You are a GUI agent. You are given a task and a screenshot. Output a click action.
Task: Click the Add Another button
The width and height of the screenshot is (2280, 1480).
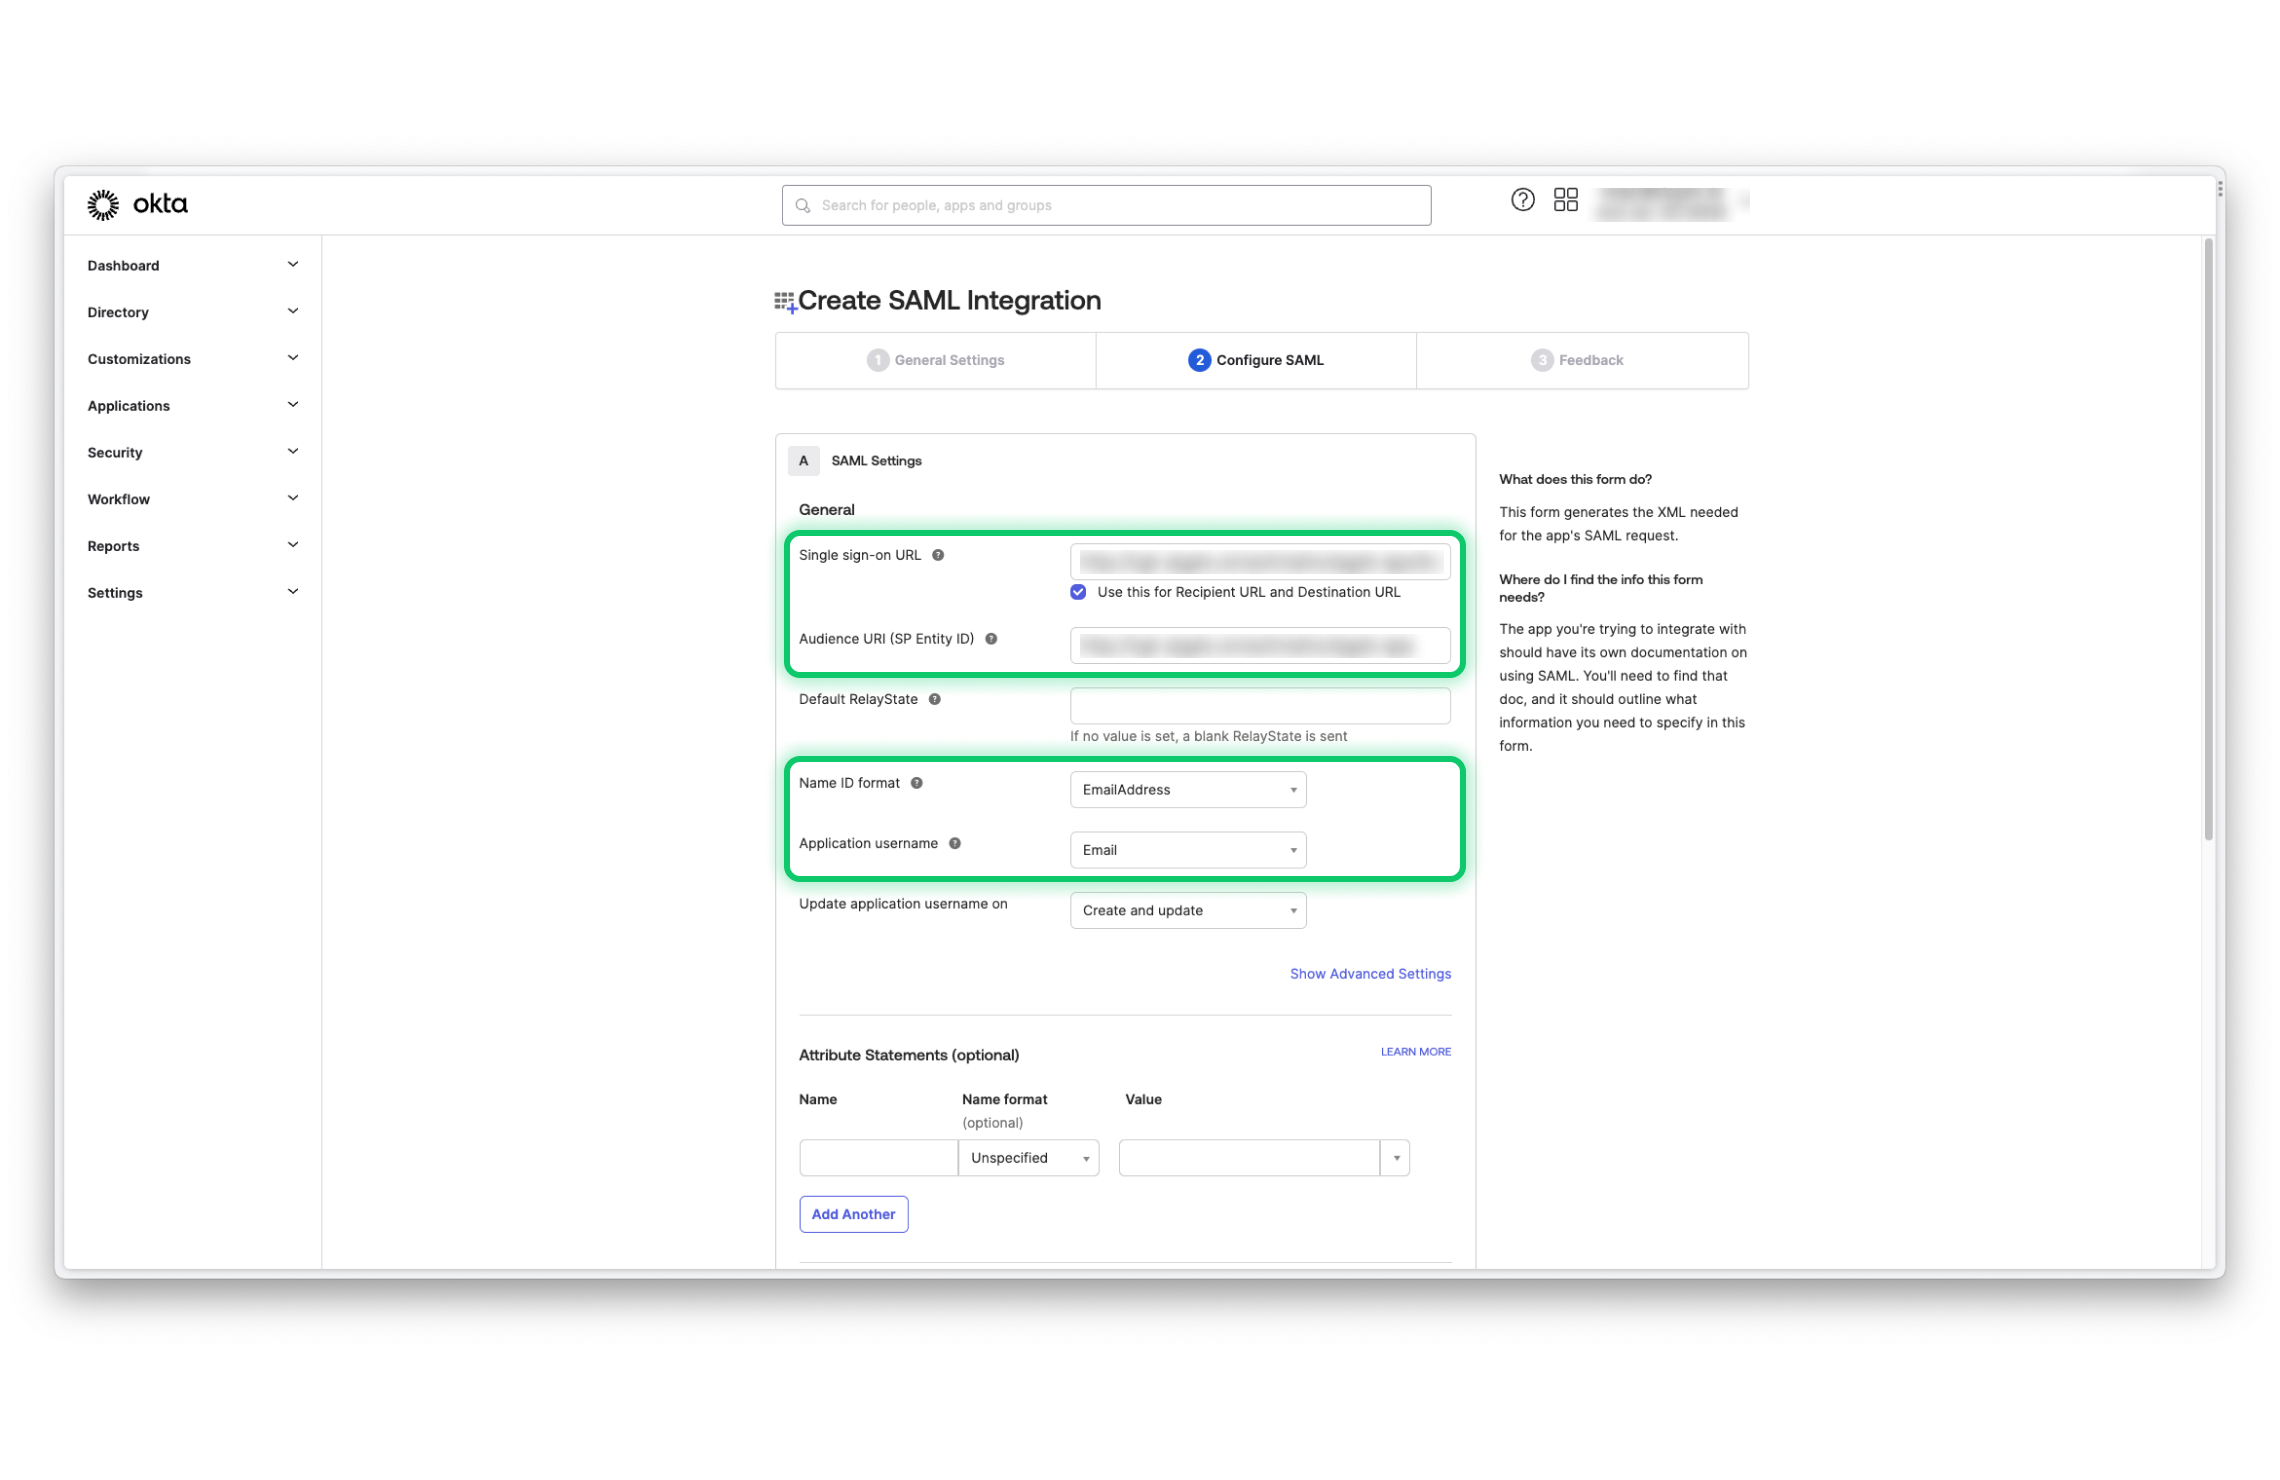click(853, 1214)
